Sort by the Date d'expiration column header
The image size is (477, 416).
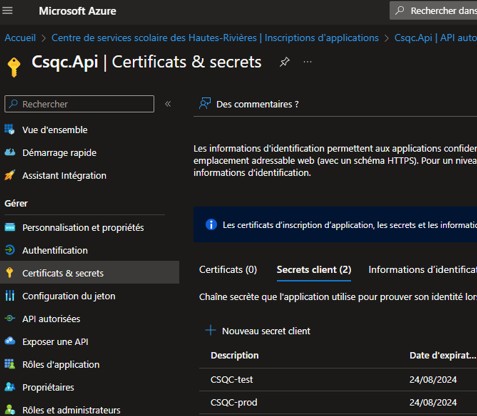click(x=443, y=355)
